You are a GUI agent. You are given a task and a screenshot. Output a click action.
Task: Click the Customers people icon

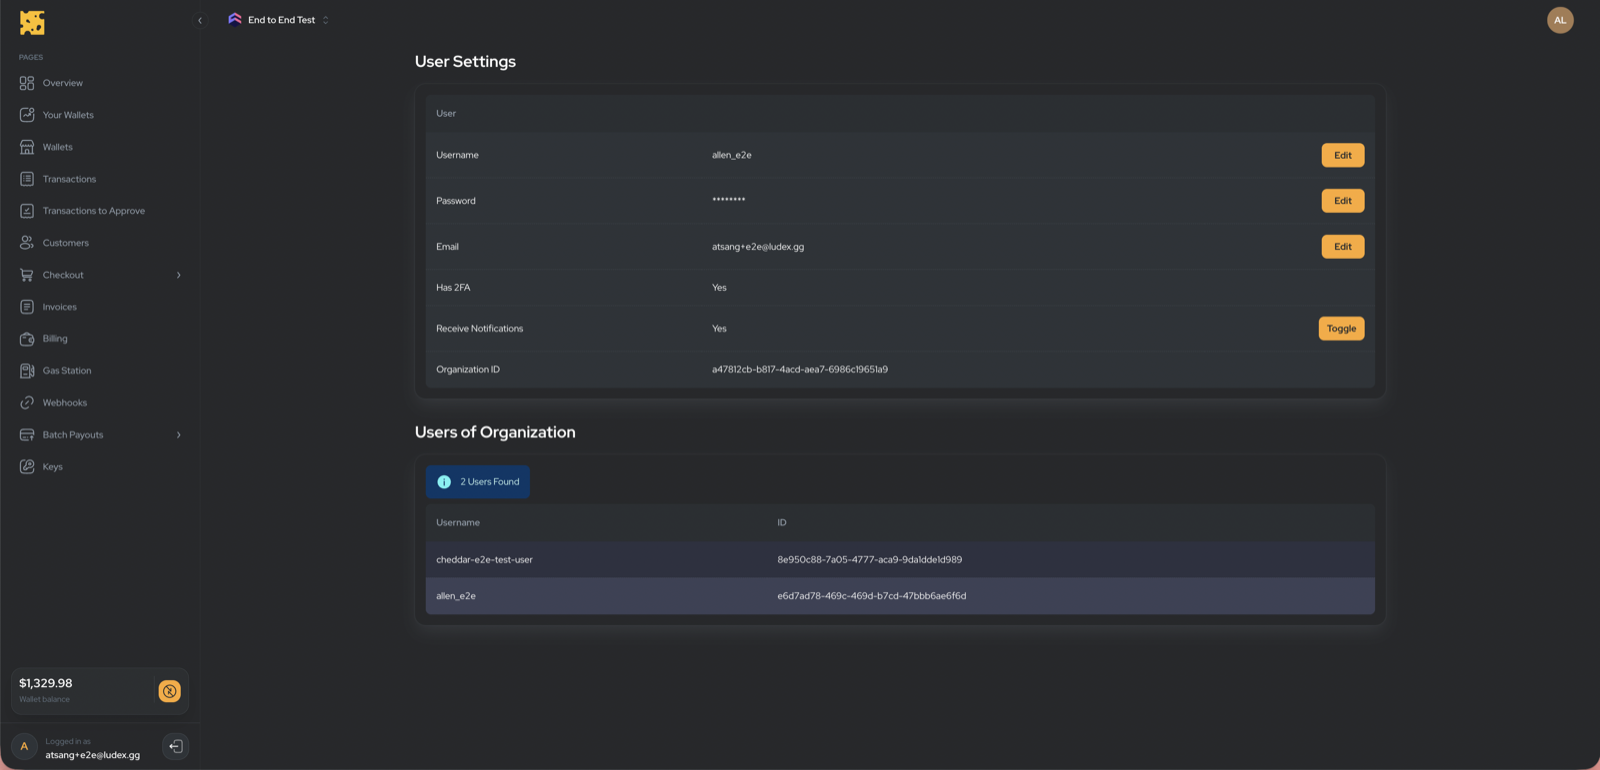27,243
